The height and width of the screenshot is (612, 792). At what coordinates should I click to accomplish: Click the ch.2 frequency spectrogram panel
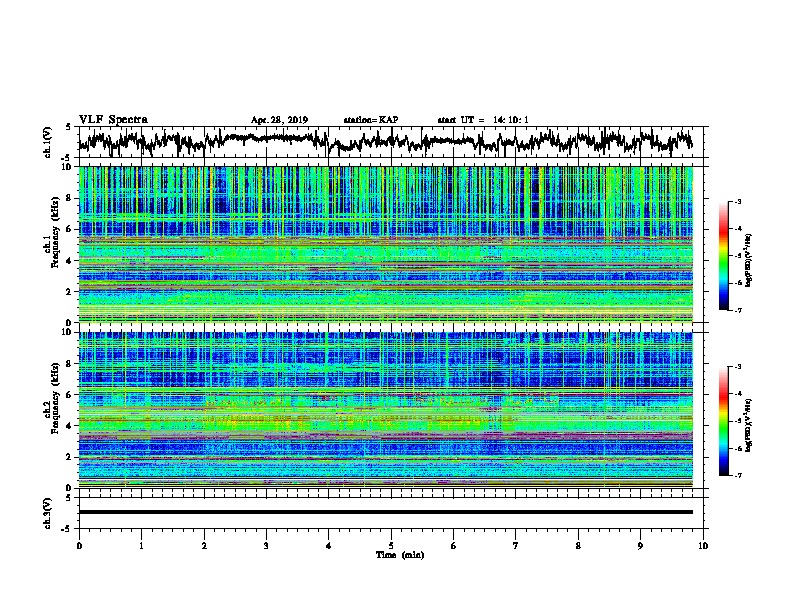pyautogui.click(x=385, y=410)
